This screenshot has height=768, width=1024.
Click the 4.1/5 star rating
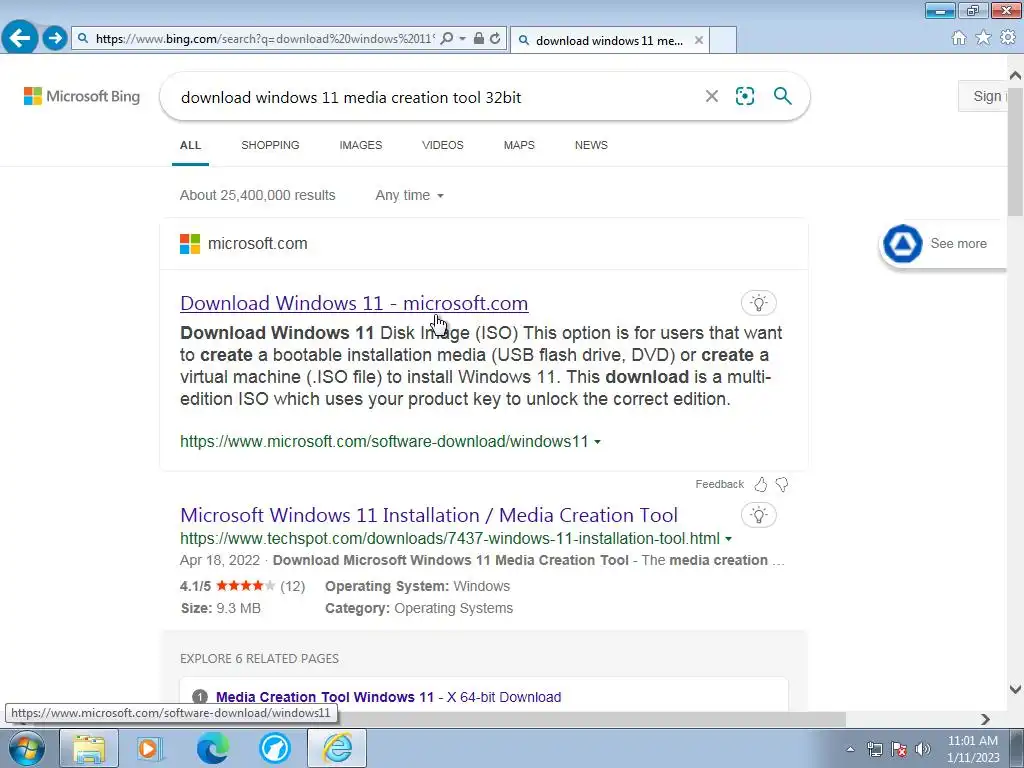tap(242, 586)
